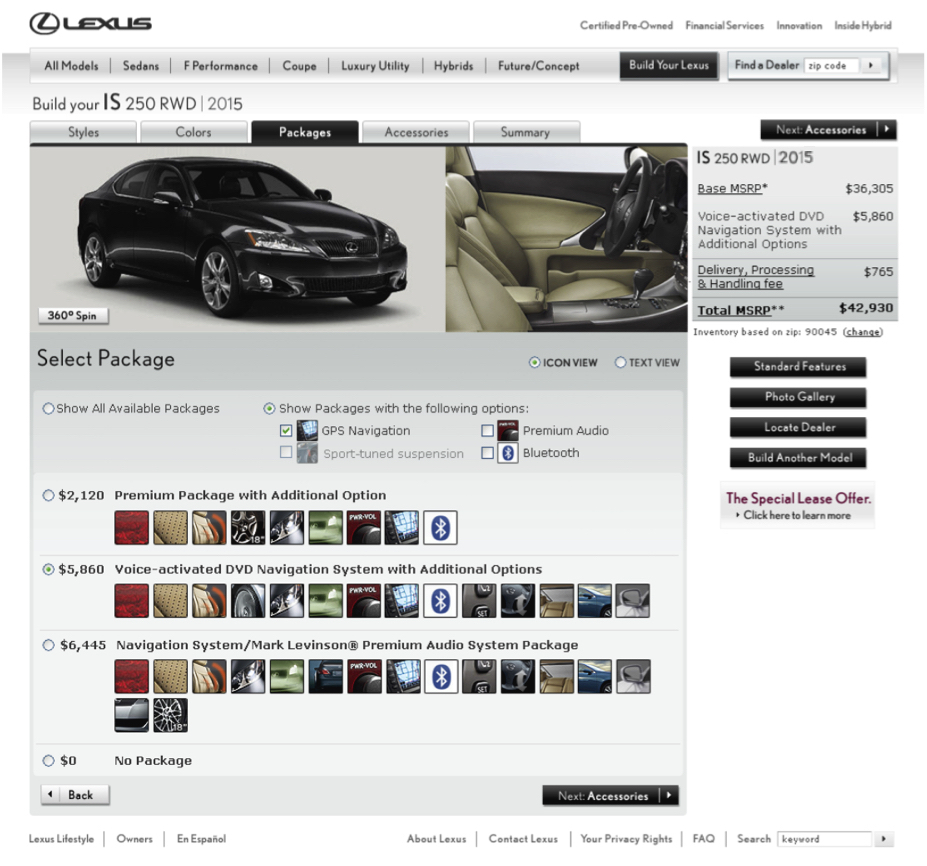927x866 pixels.
Task: Click 18-inch spoke wheel icon in $6,445 package
Action: [x=170, y=715]
